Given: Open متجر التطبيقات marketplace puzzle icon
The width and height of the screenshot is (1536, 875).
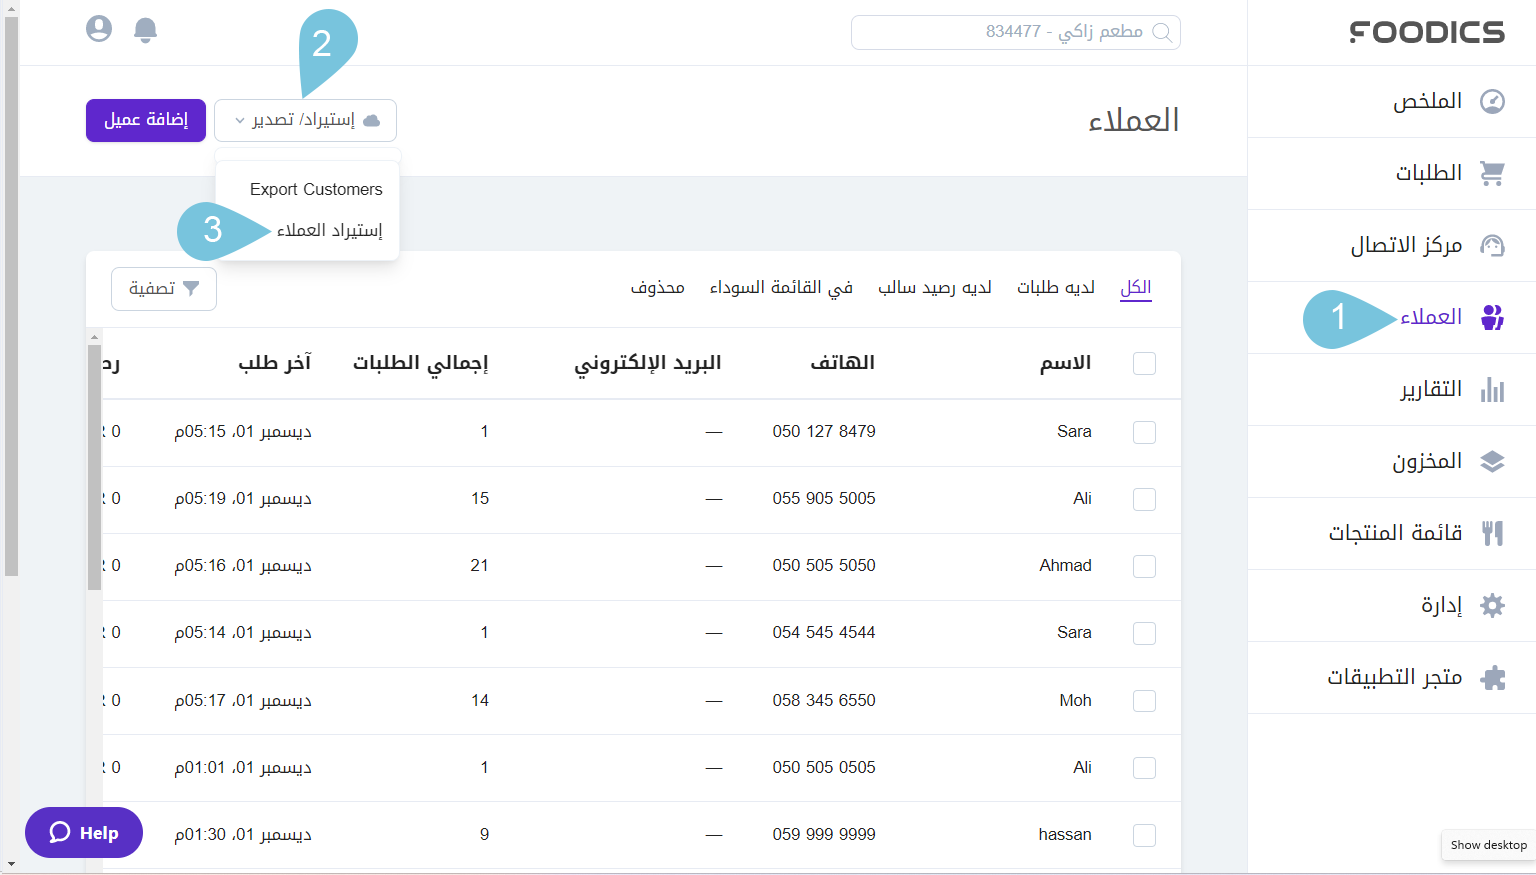Looking at the screenshot, I should click(1492, 678).
